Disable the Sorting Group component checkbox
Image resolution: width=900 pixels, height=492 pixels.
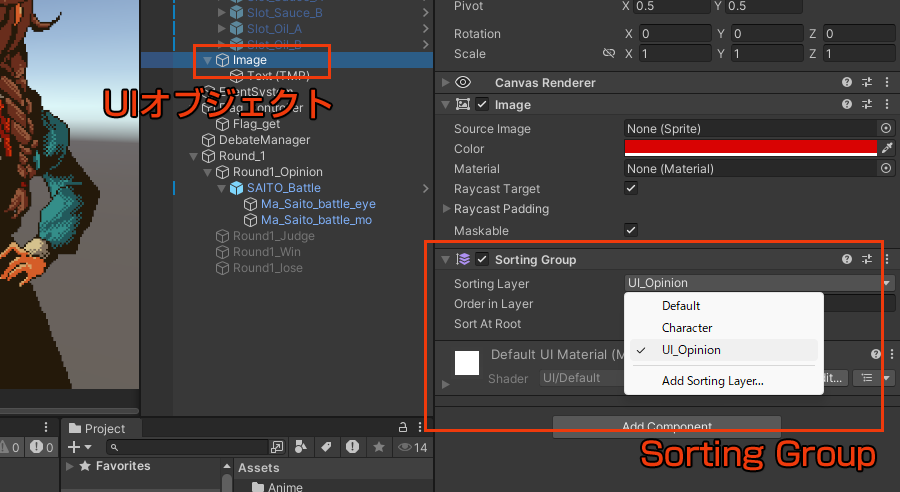(x=483, y=260)
